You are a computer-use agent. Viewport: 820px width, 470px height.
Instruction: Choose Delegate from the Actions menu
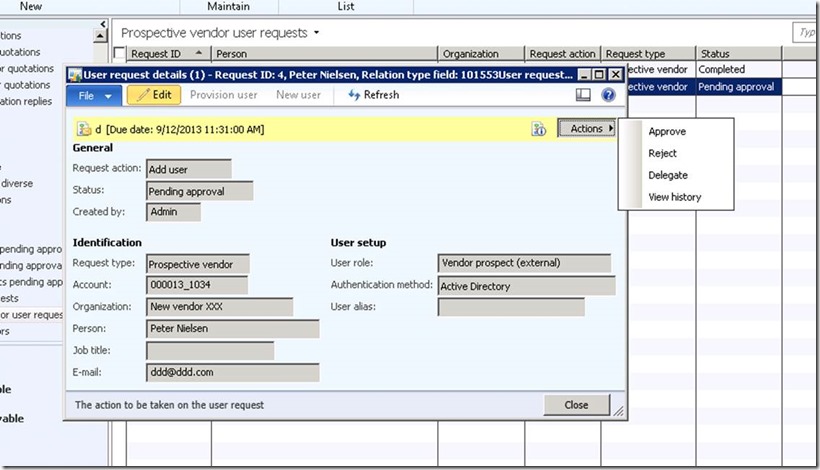click(x=667, y=176)
